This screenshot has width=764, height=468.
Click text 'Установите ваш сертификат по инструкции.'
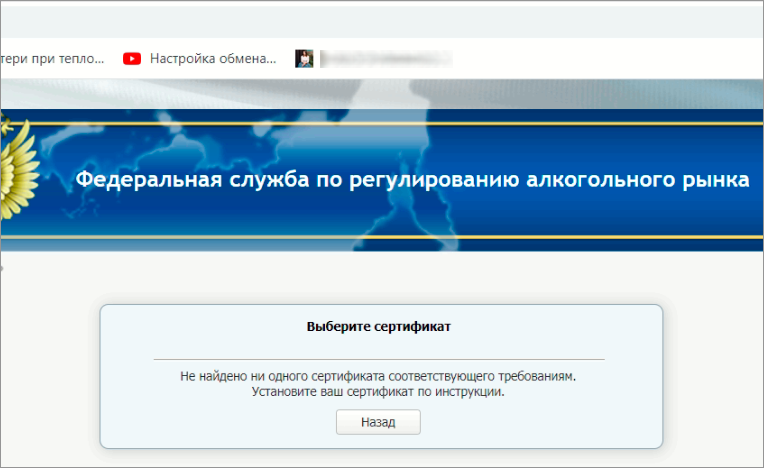378,392
